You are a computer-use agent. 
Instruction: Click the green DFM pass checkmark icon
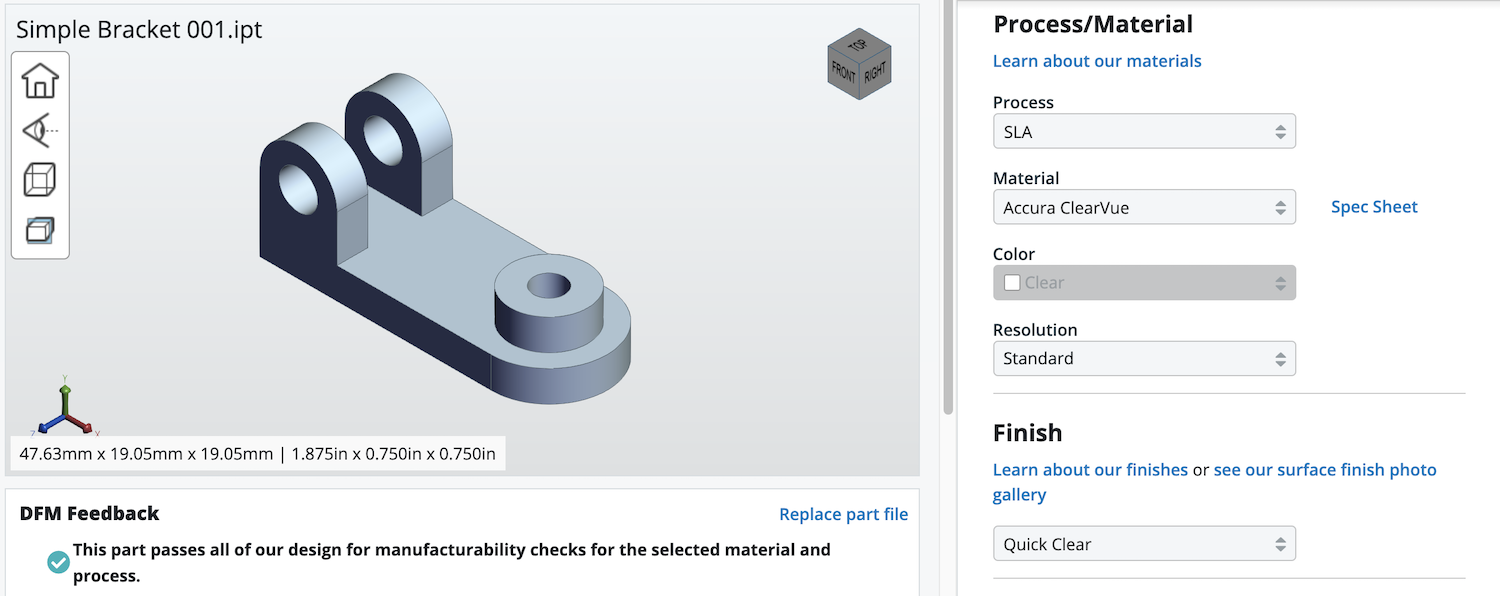59,563
